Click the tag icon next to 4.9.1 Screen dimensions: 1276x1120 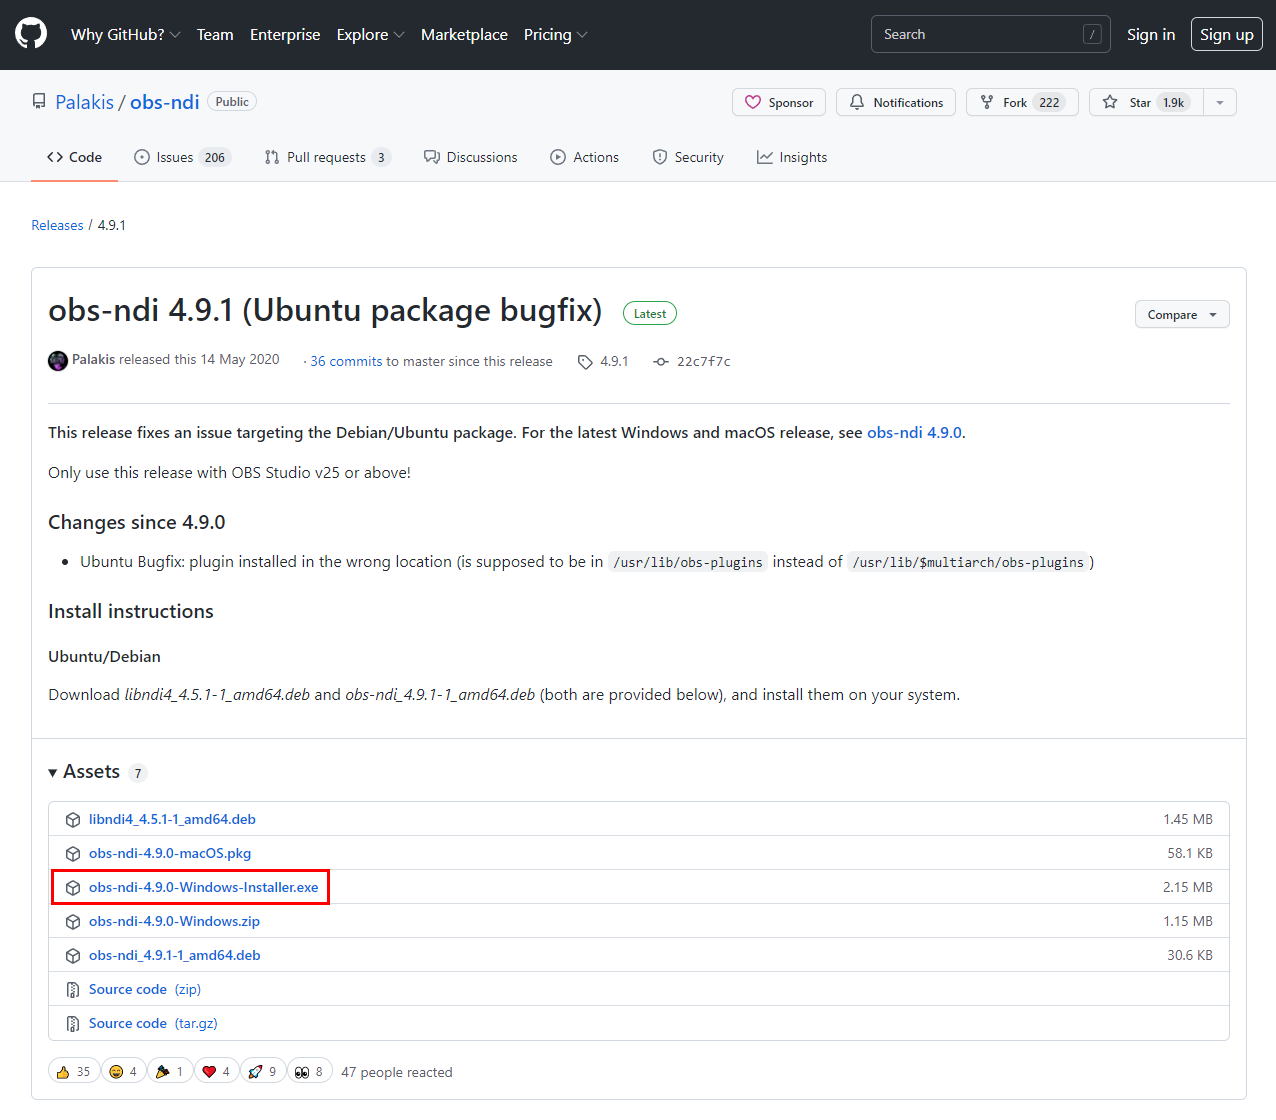coord(585,362)
